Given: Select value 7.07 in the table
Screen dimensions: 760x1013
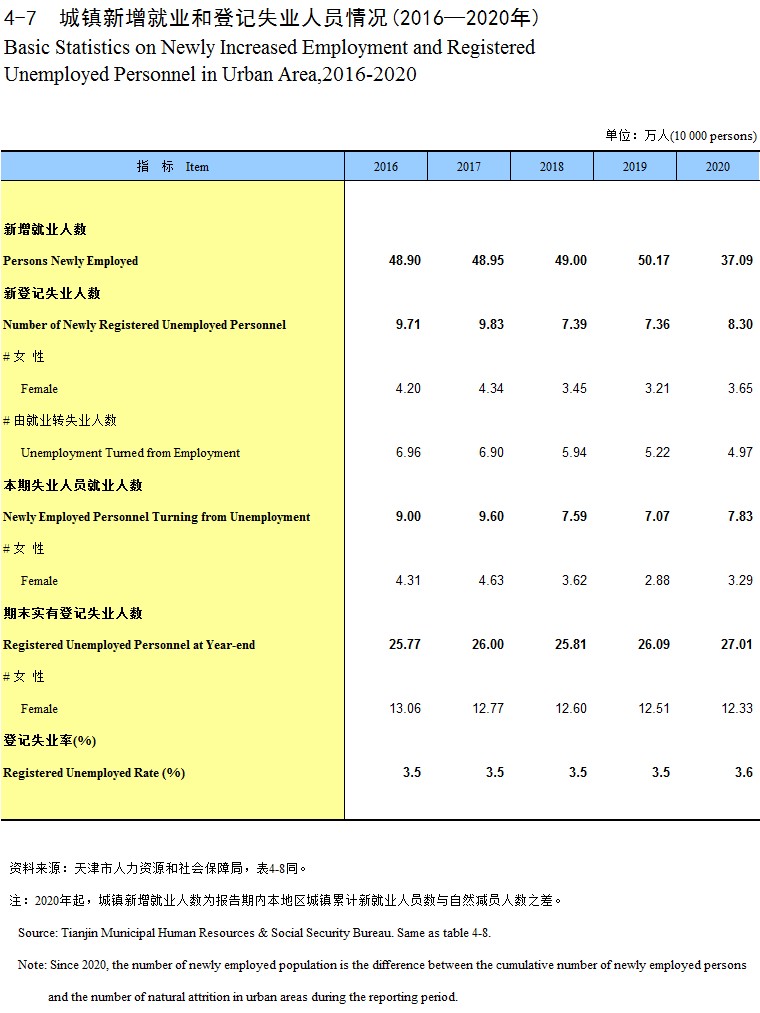Looking at the screenshot, I should (x=657, y=516).
